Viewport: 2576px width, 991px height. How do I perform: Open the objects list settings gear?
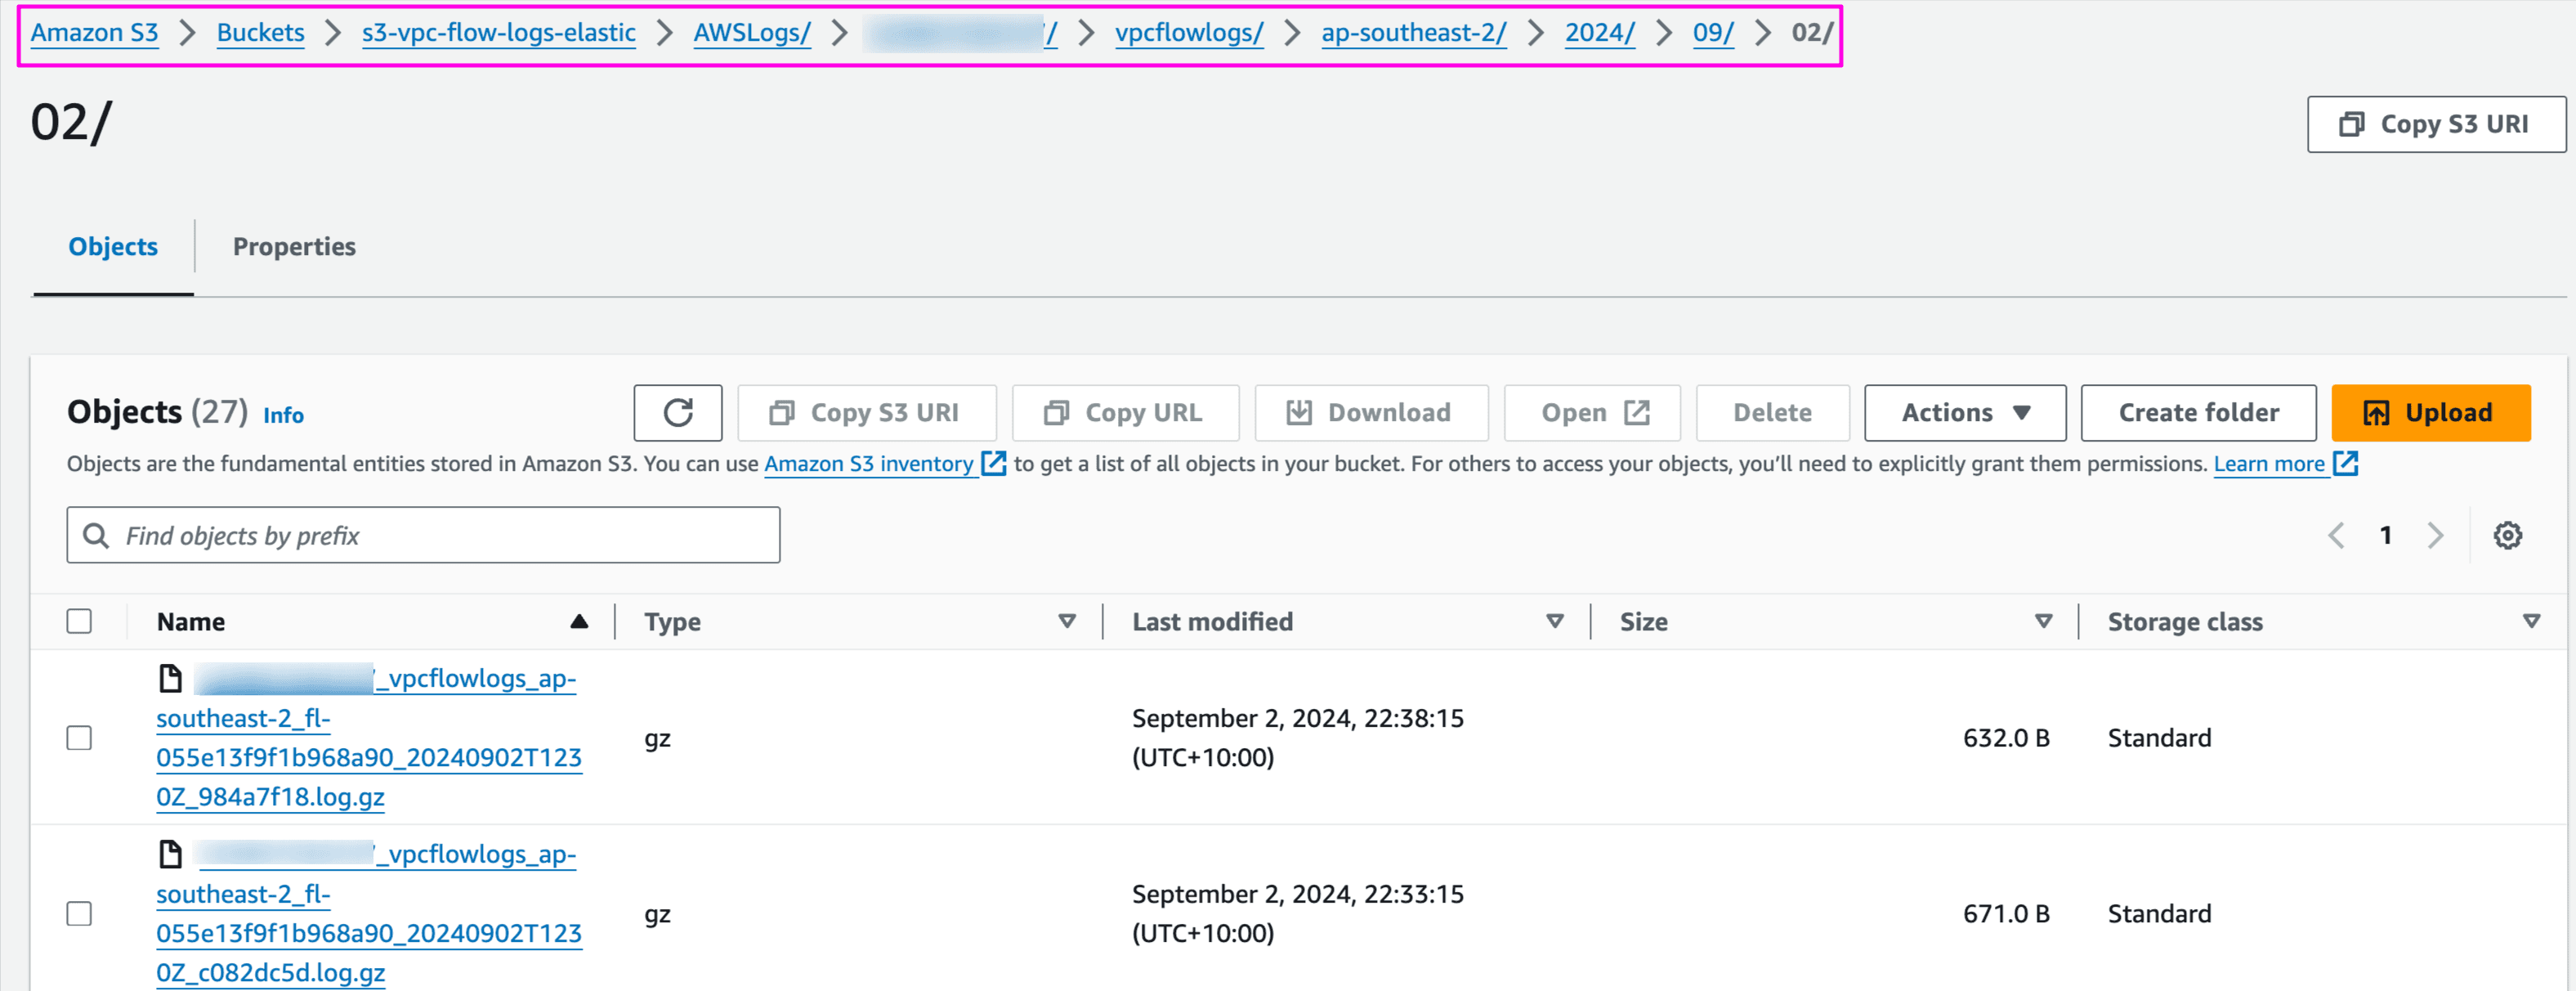(2507, 535)
